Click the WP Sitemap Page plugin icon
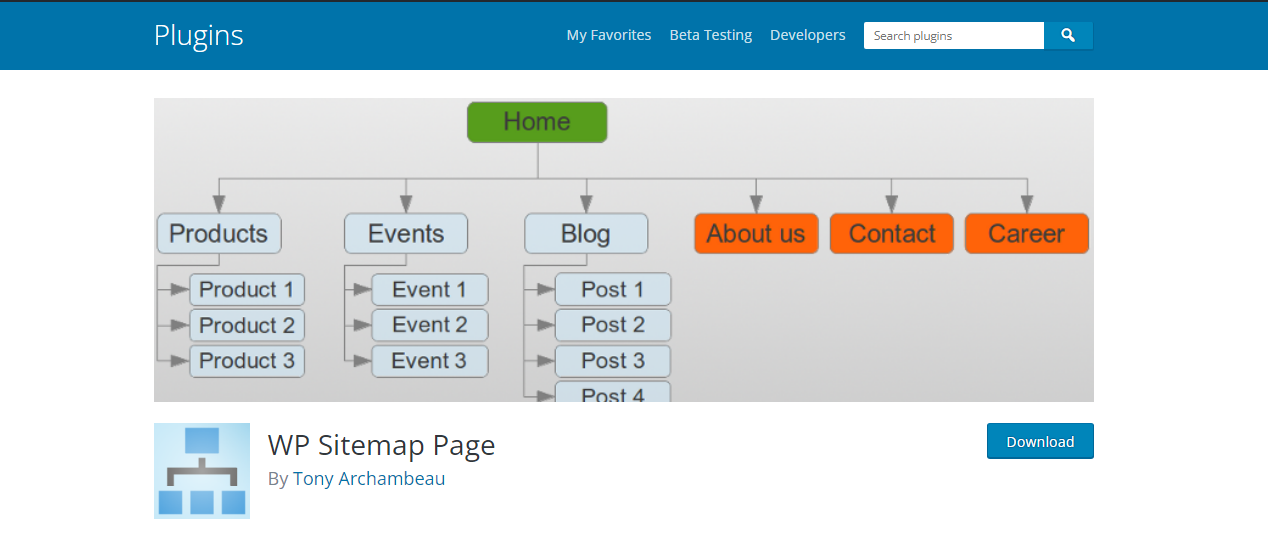Viewport: 1268px width, 540px height. (x=202, y=471)
